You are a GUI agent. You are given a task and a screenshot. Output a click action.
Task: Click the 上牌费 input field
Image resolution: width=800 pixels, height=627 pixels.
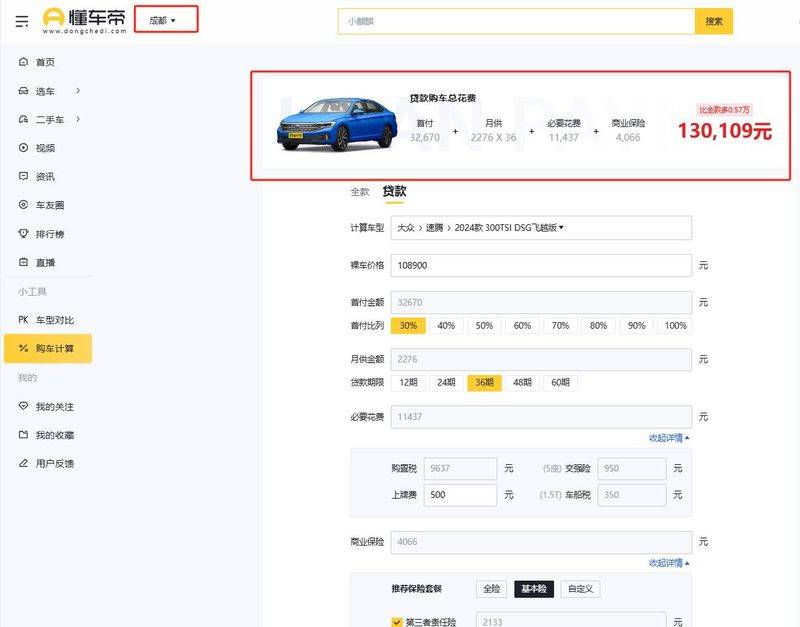pos(460,495)
